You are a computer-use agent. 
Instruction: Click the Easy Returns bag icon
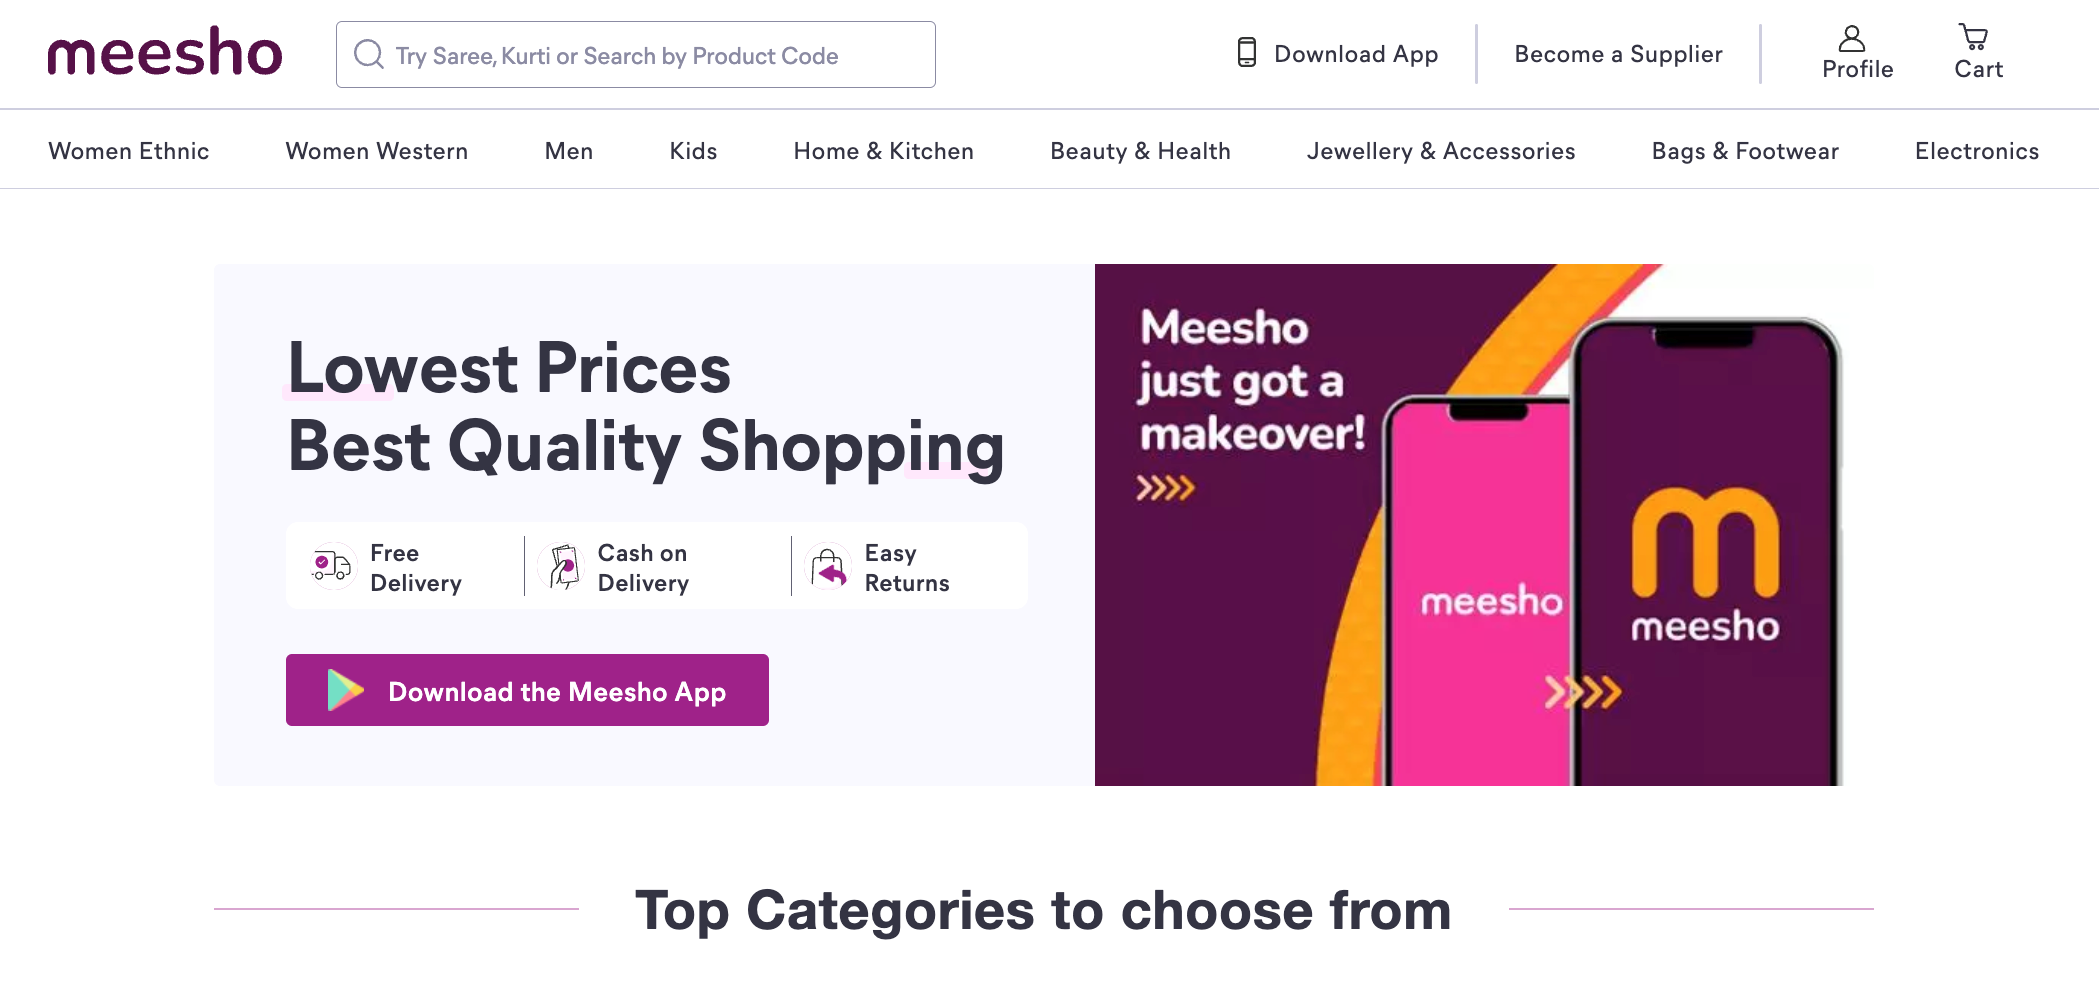[829, 567]
